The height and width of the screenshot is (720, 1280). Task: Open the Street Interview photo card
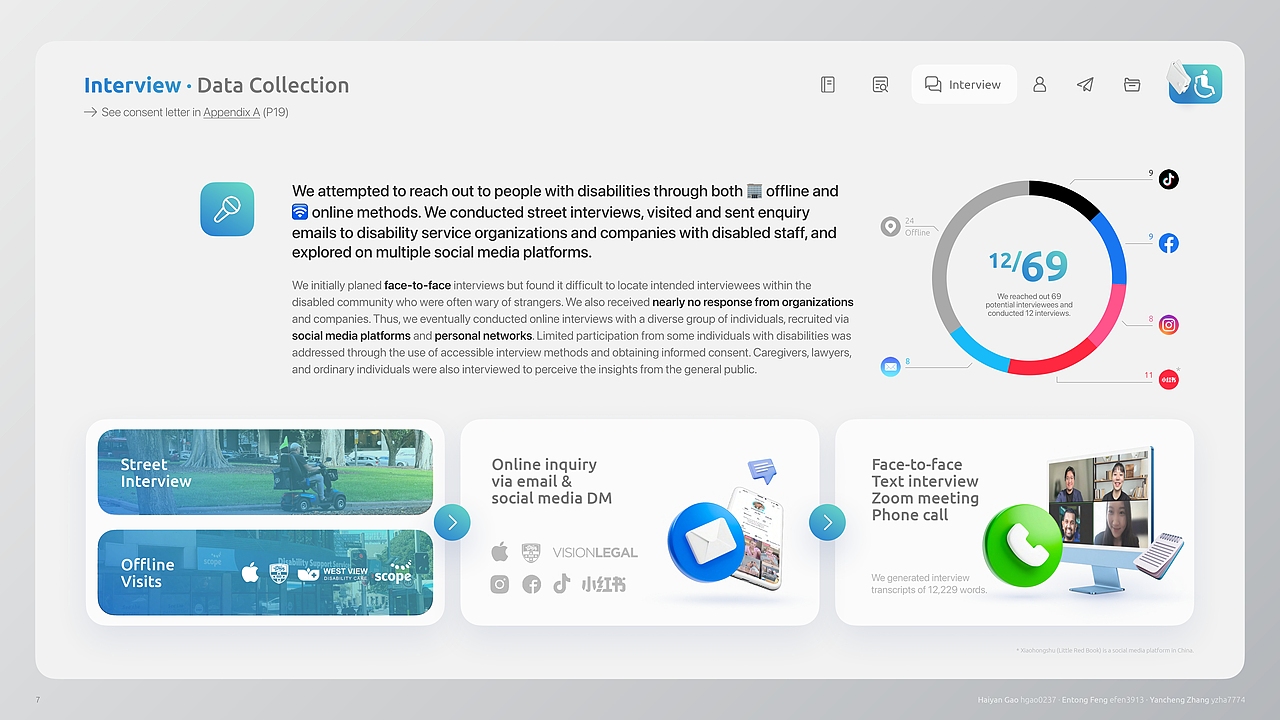265,472
